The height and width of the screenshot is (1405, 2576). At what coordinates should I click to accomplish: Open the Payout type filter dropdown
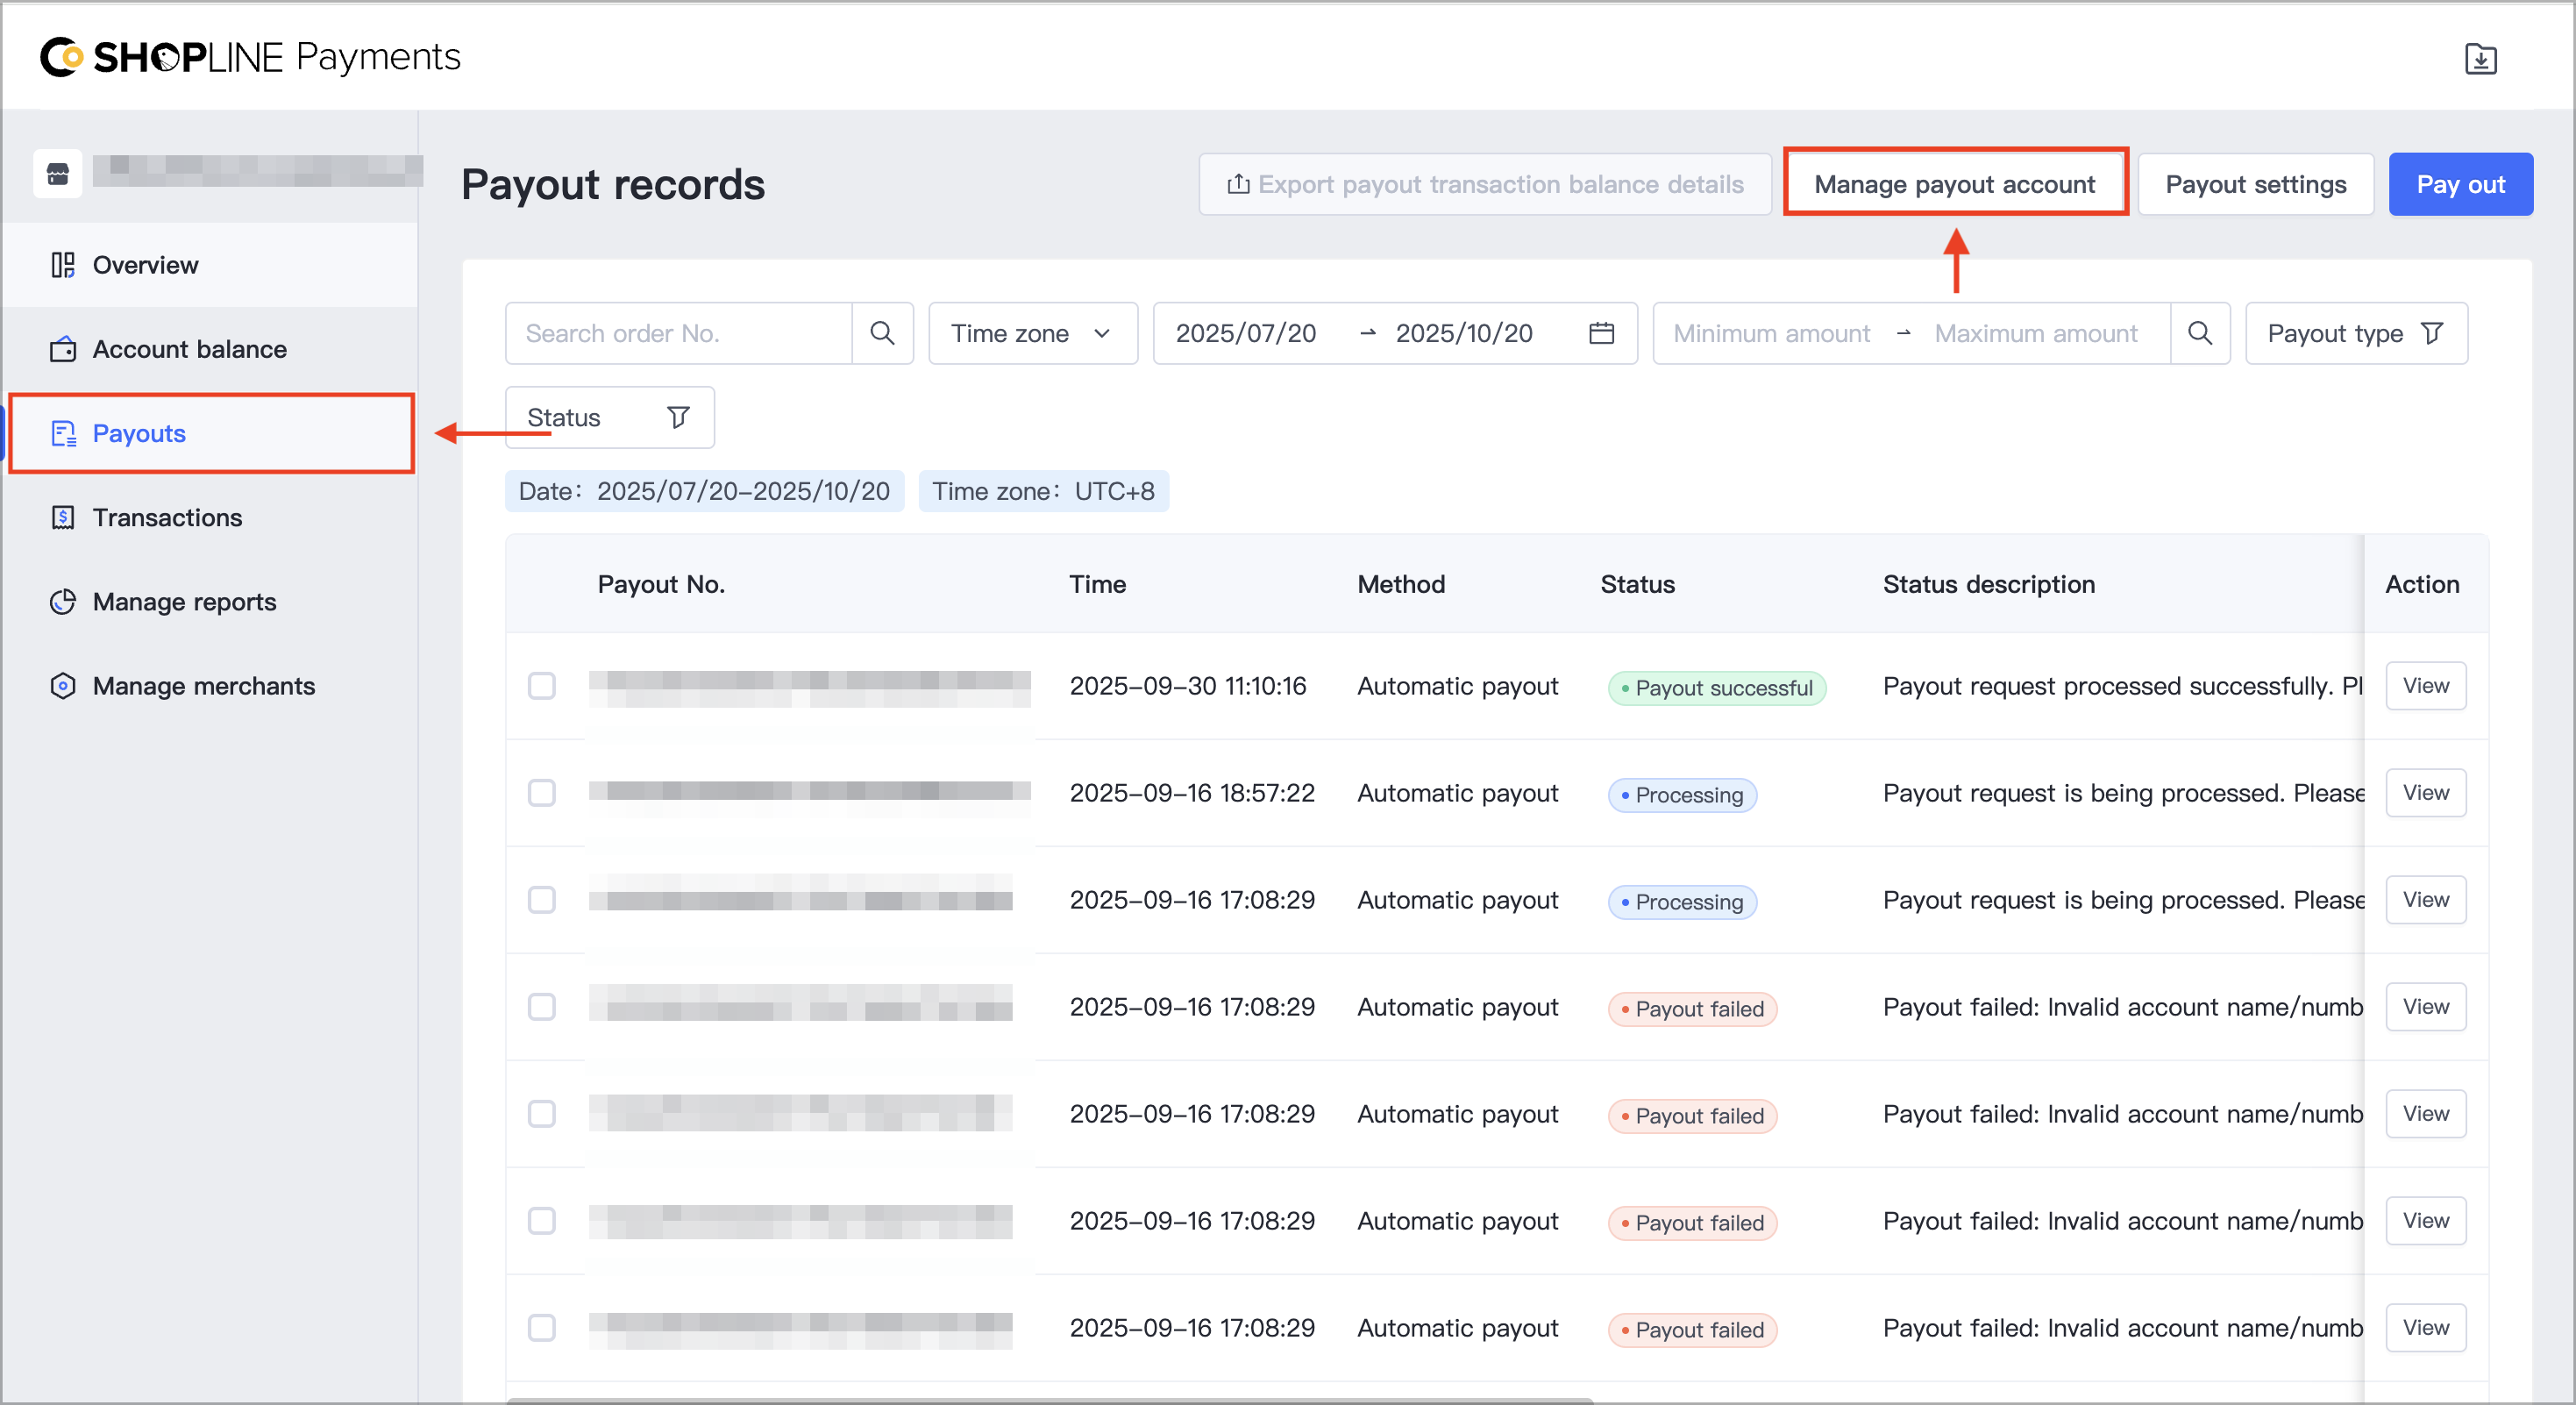(x=2356, y=333)
